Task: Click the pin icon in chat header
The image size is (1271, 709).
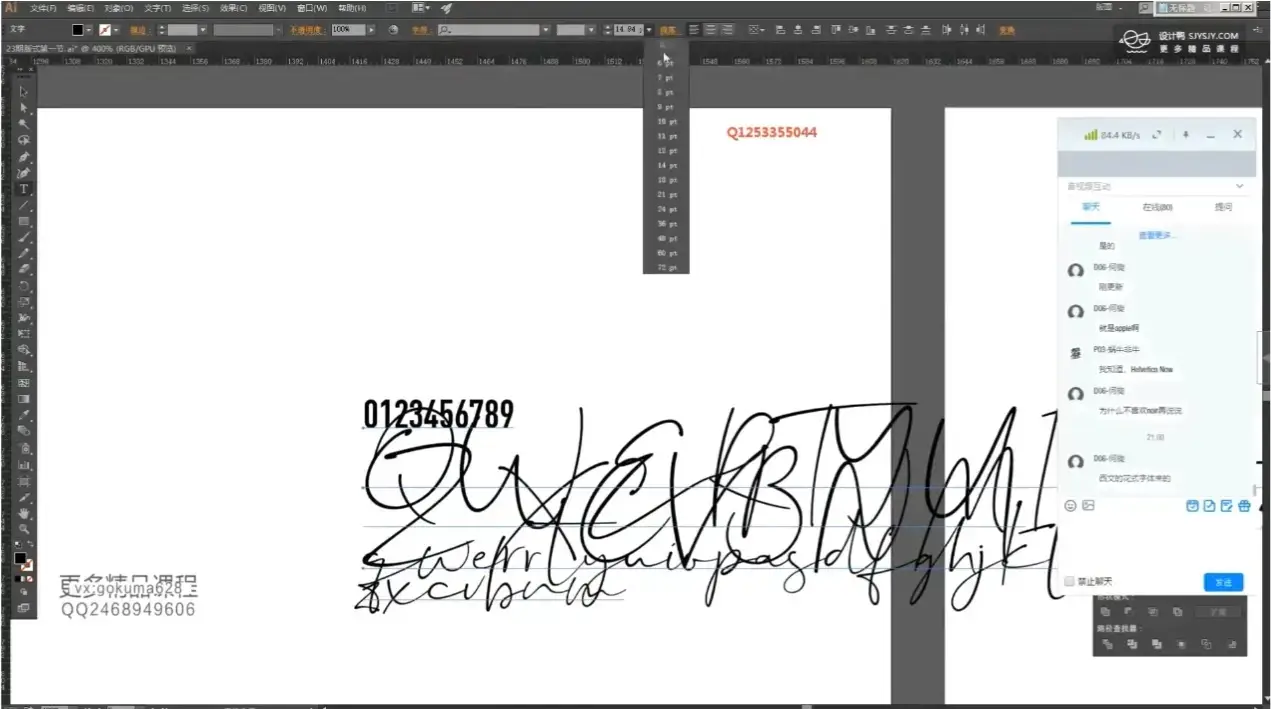Action: pos(1186,135)
